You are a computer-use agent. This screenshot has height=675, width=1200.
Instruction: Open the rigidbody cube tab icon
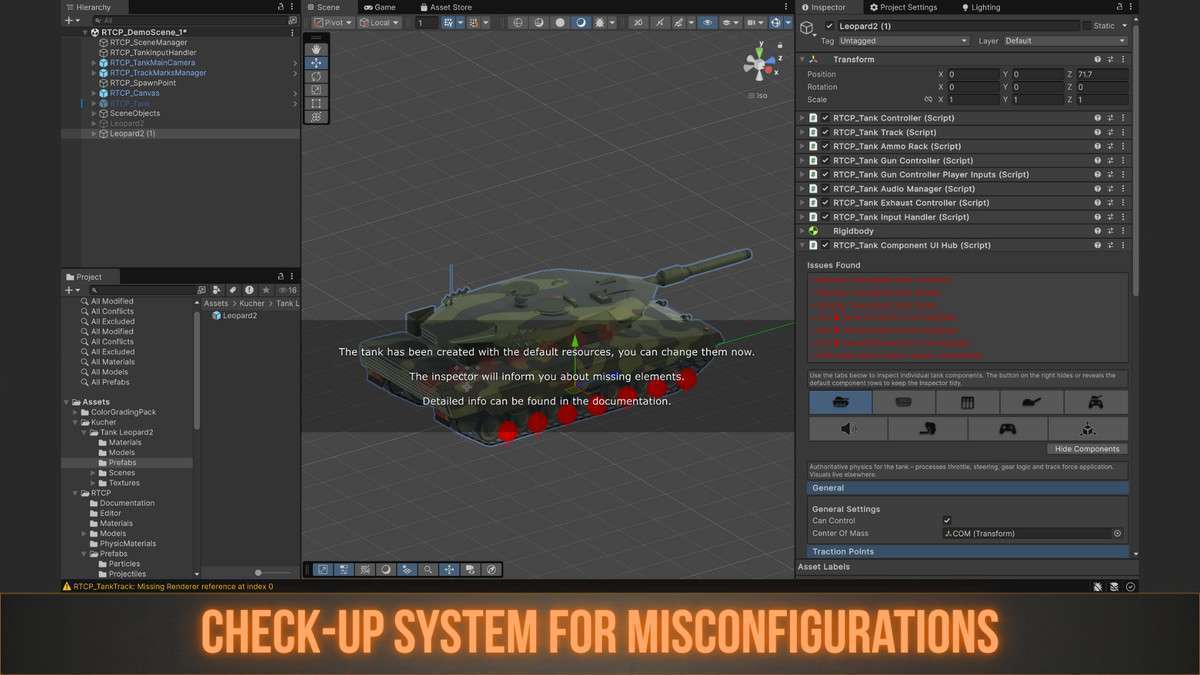click(x=1088, y=429)
